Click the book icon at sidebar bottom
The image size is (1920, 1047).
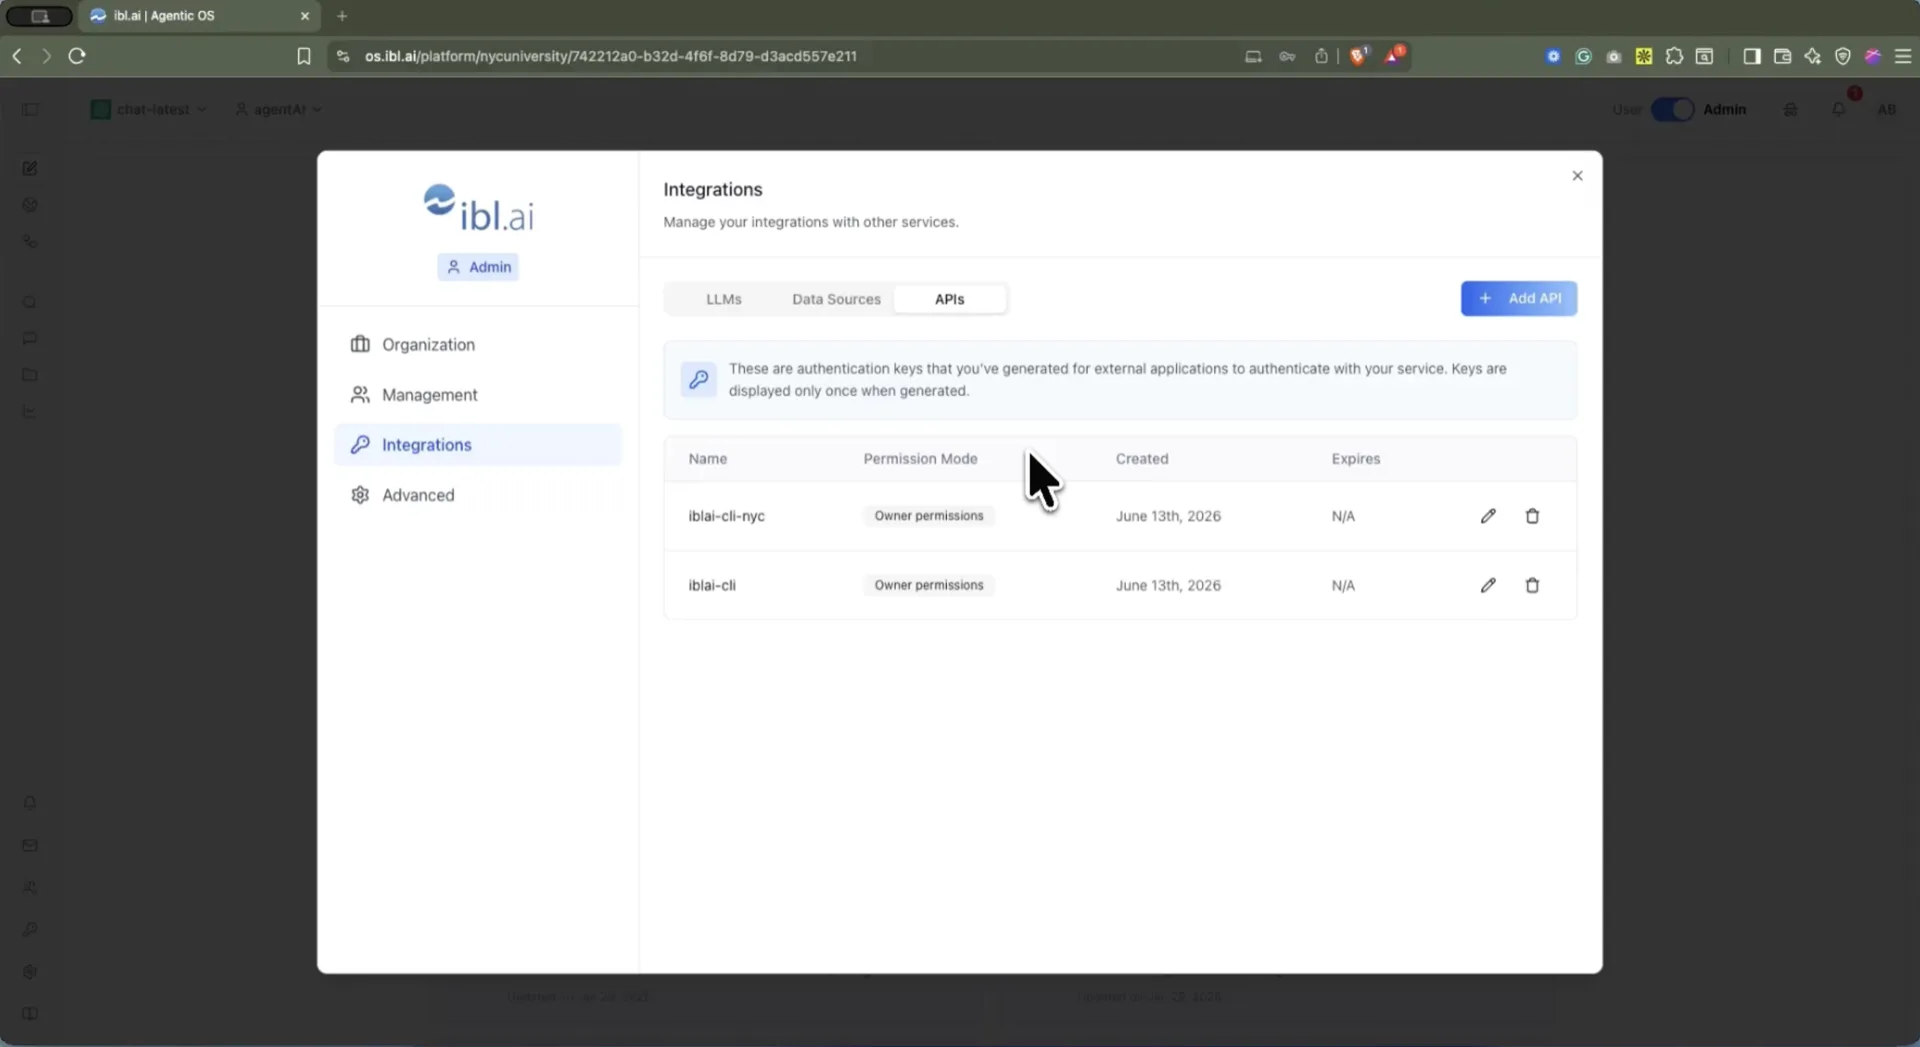pyautogui.click(x=30, y=1014)
